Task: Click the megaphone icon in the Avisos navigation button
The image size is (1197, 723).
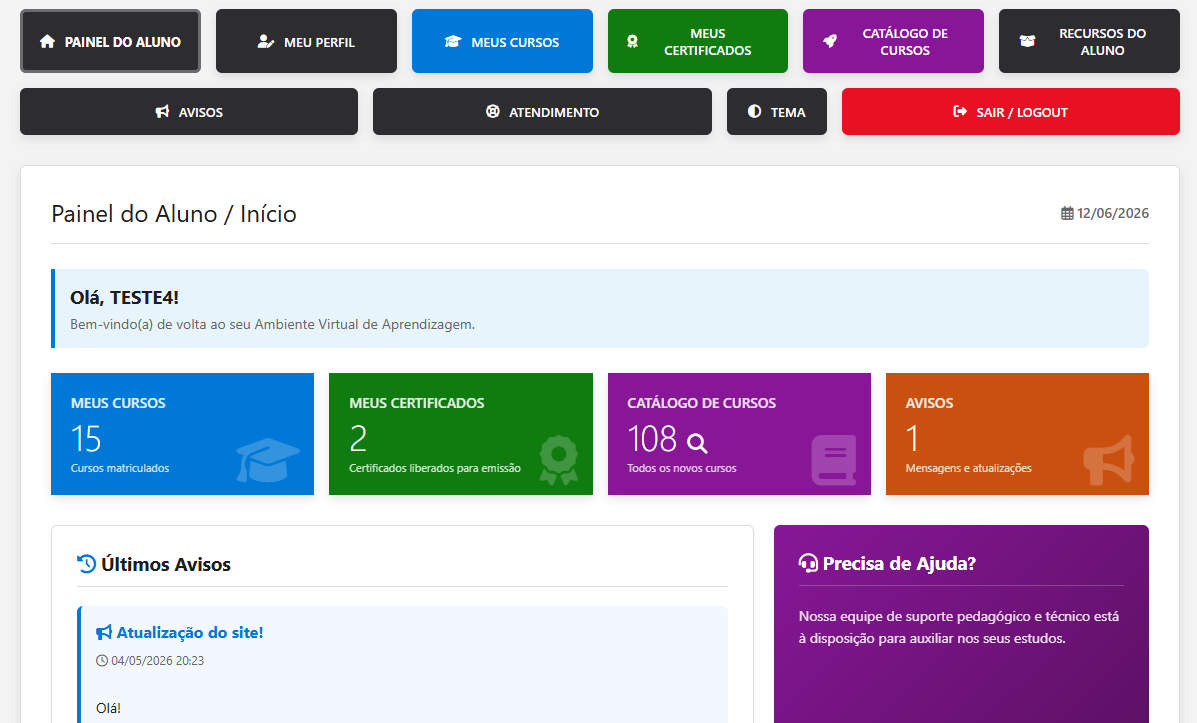Action: click(x=163, y=111)
